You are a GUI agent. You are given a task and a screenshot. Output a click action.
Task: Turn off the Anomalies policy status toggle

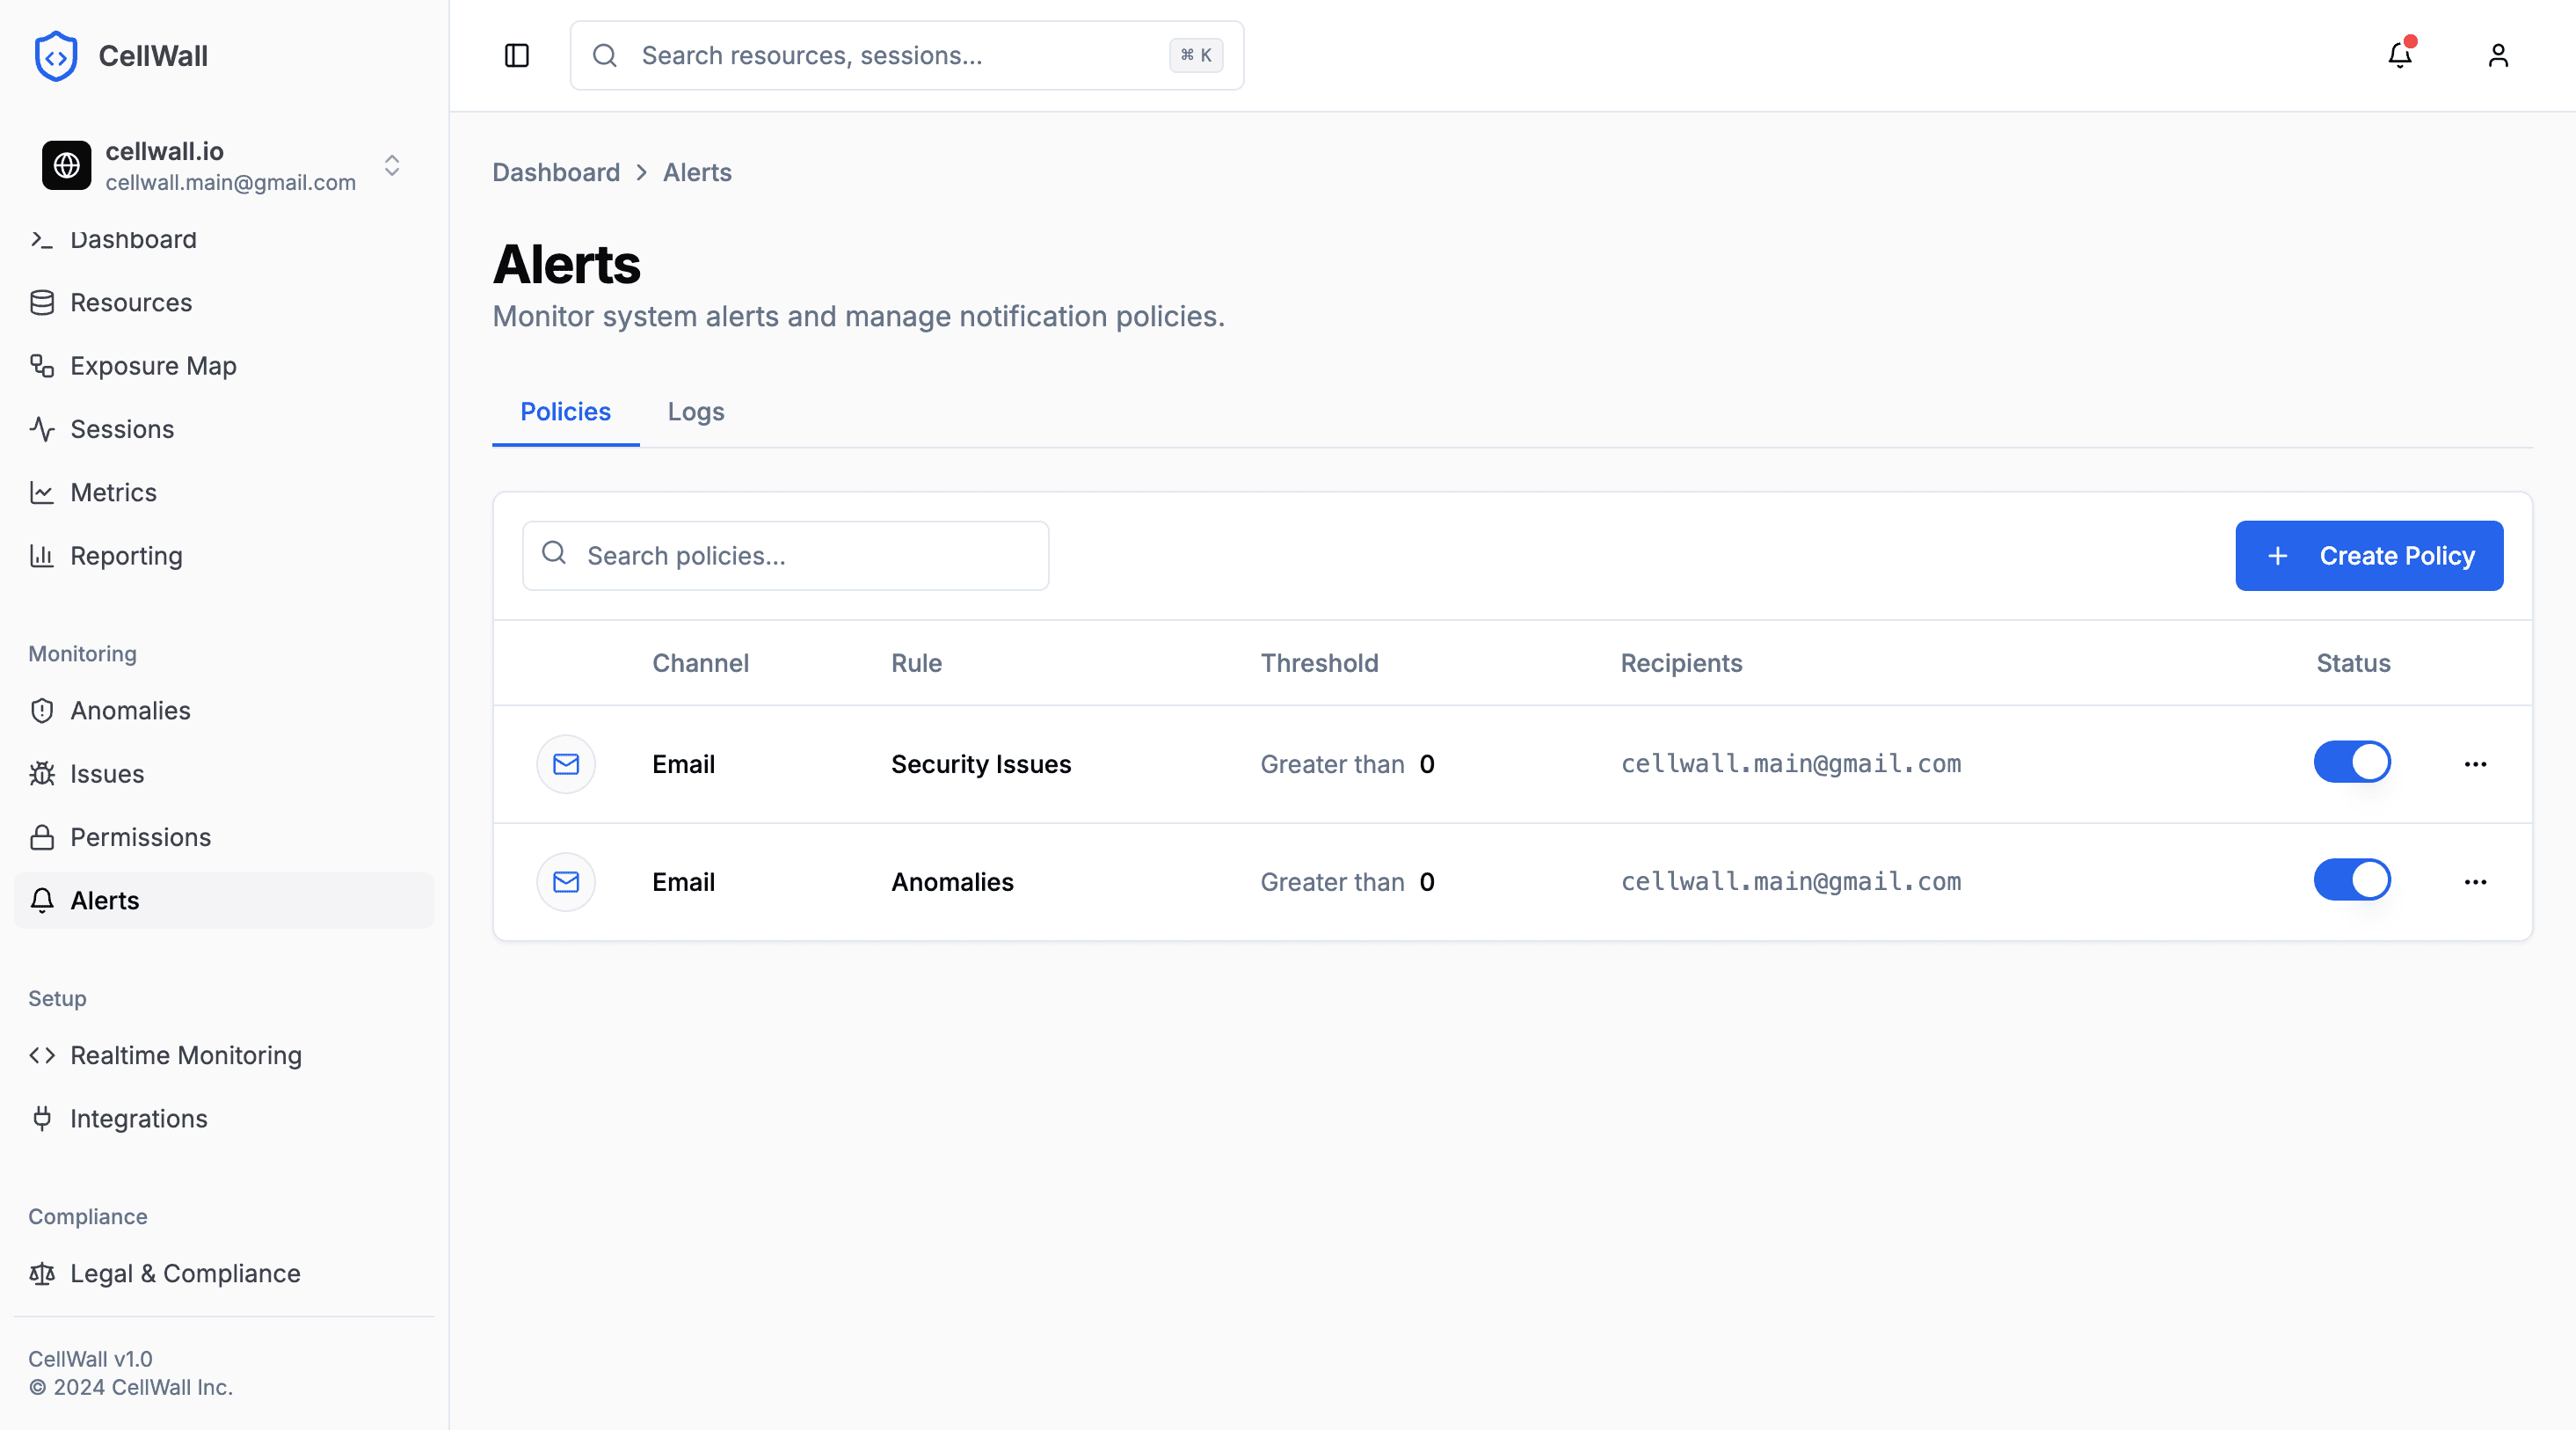point(2352,881)
